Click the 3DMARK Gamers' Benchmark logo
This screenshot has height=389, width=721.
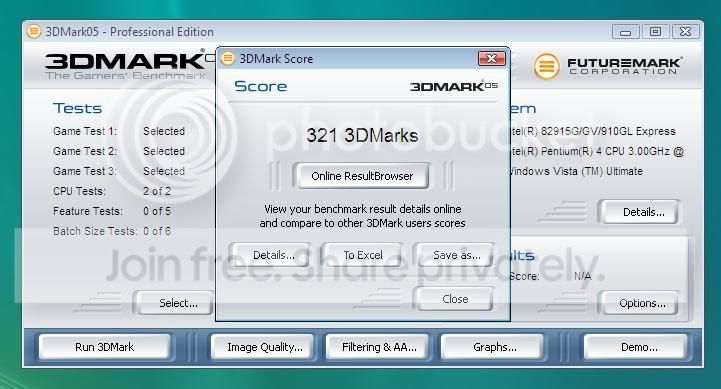[126, 67]
